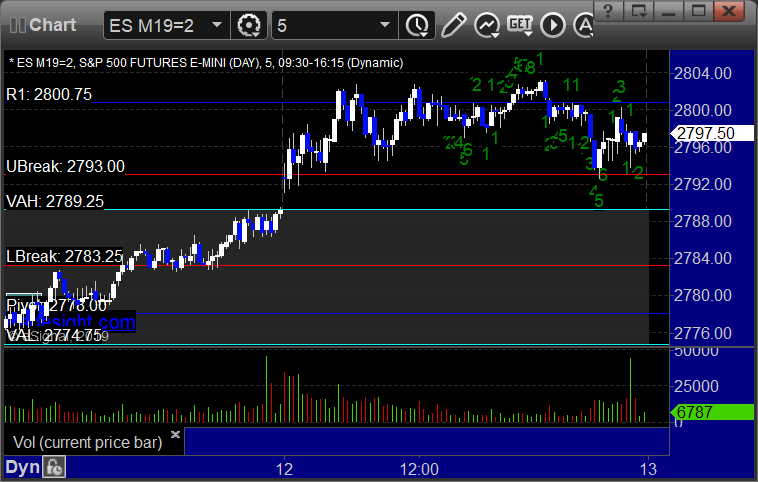
Task: Click the 13 date label on time axis
Action: pyautogui.click(x=648, y=469)
